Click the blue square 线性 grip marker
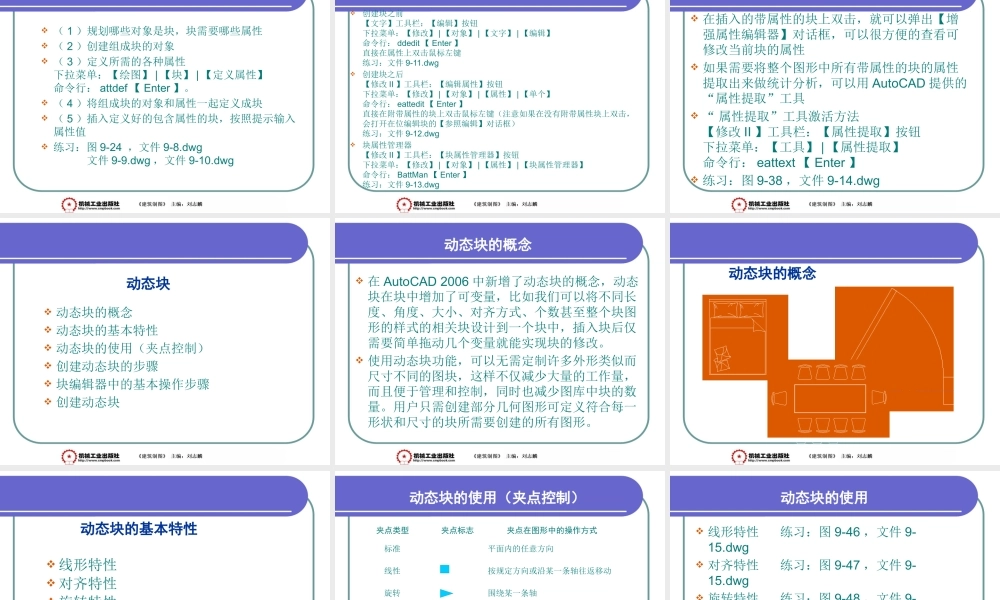This screenshot has width=1000, height=600. pos(445,569)
